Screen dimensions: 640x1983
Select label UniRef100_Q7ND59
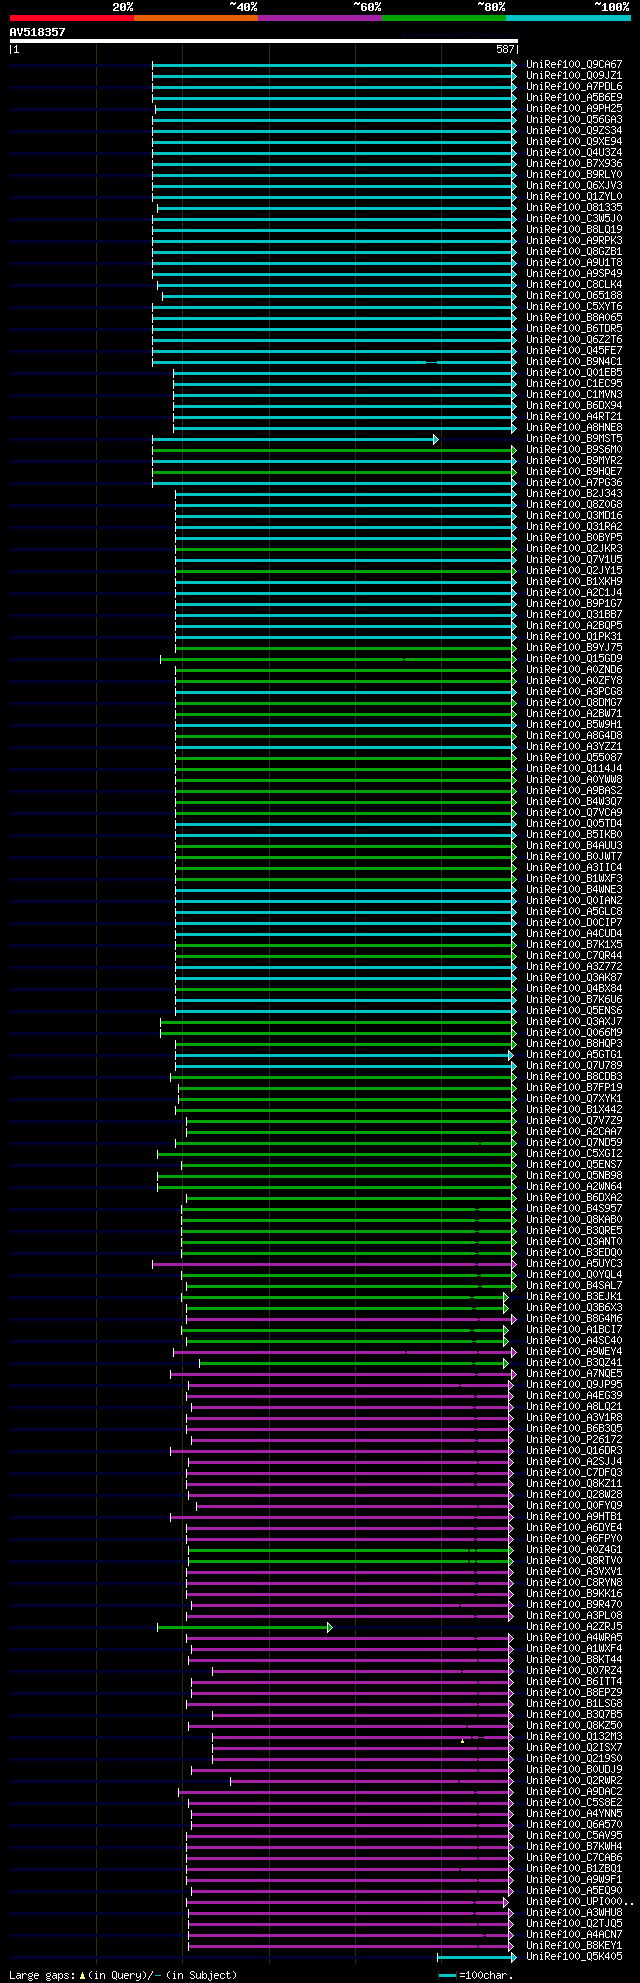click(574, 1142)
